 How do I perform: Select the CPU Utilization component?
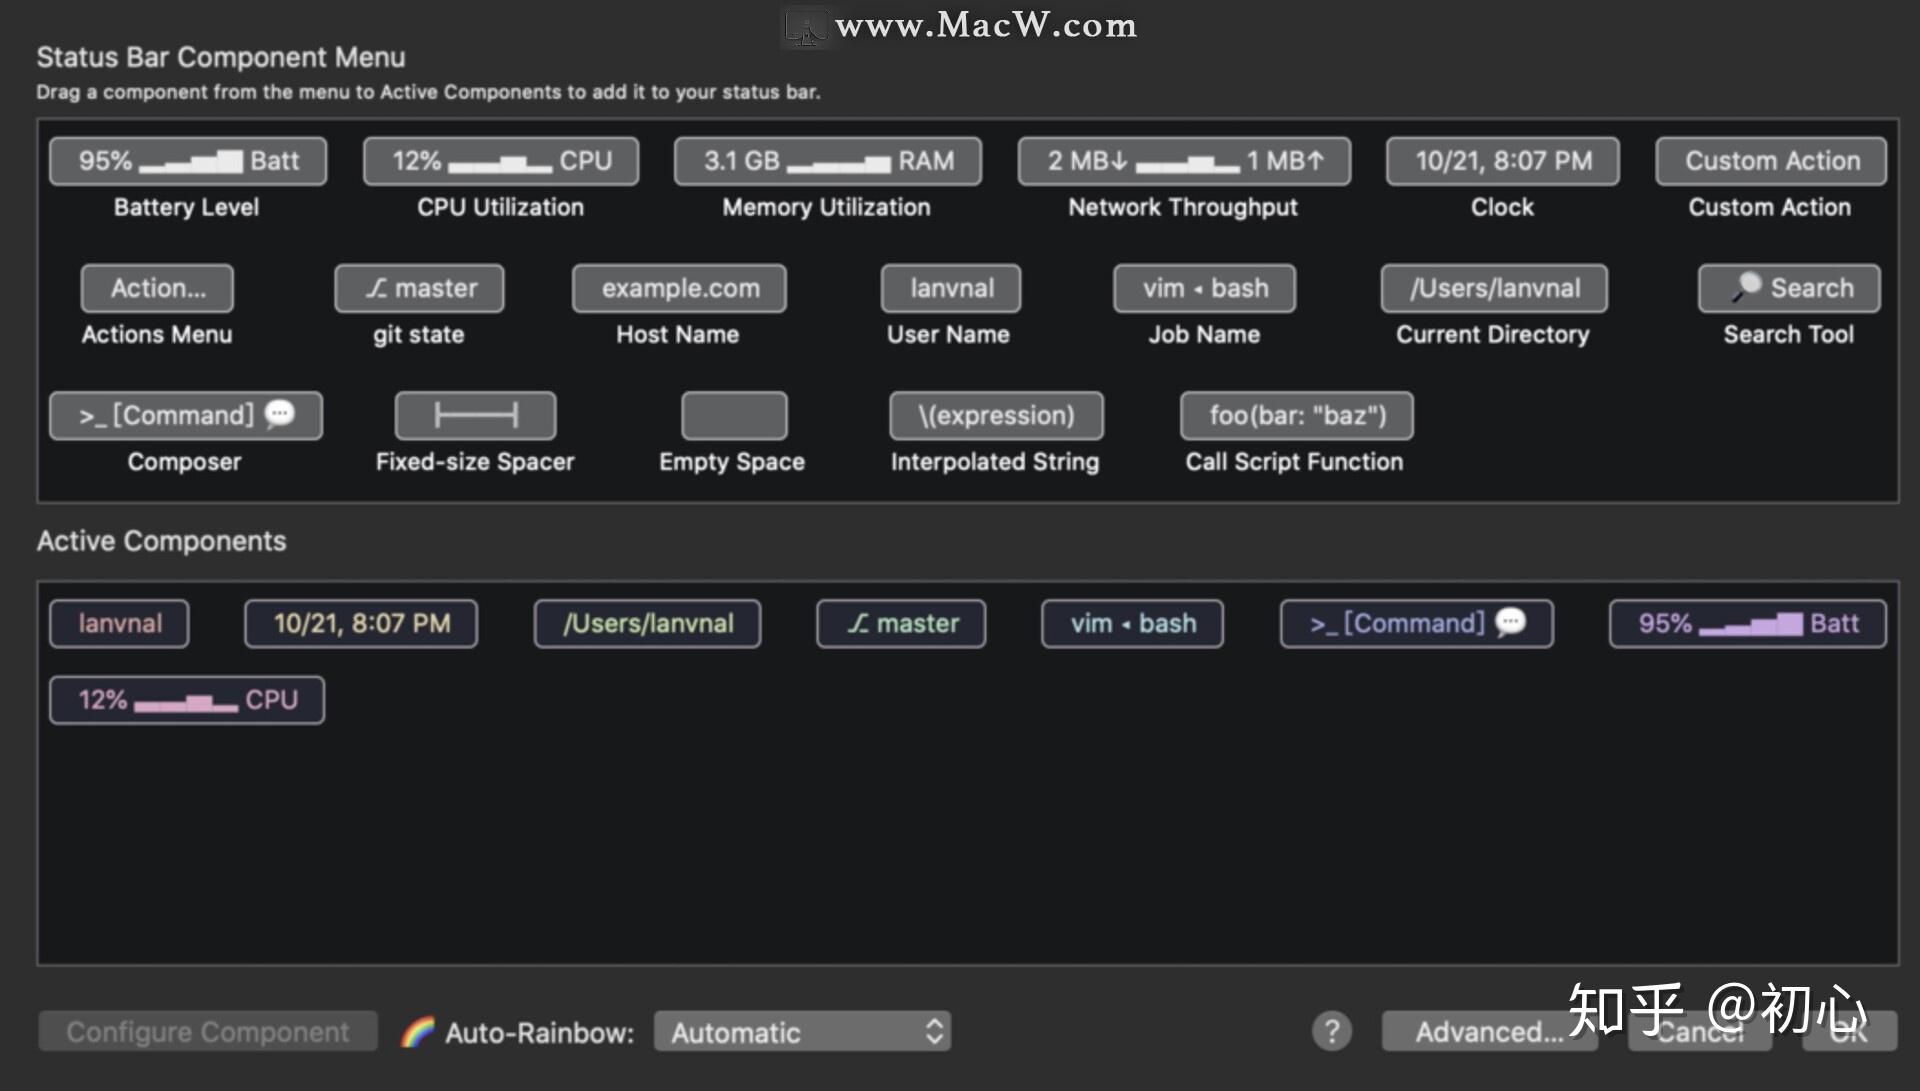(x=500, y=160)
